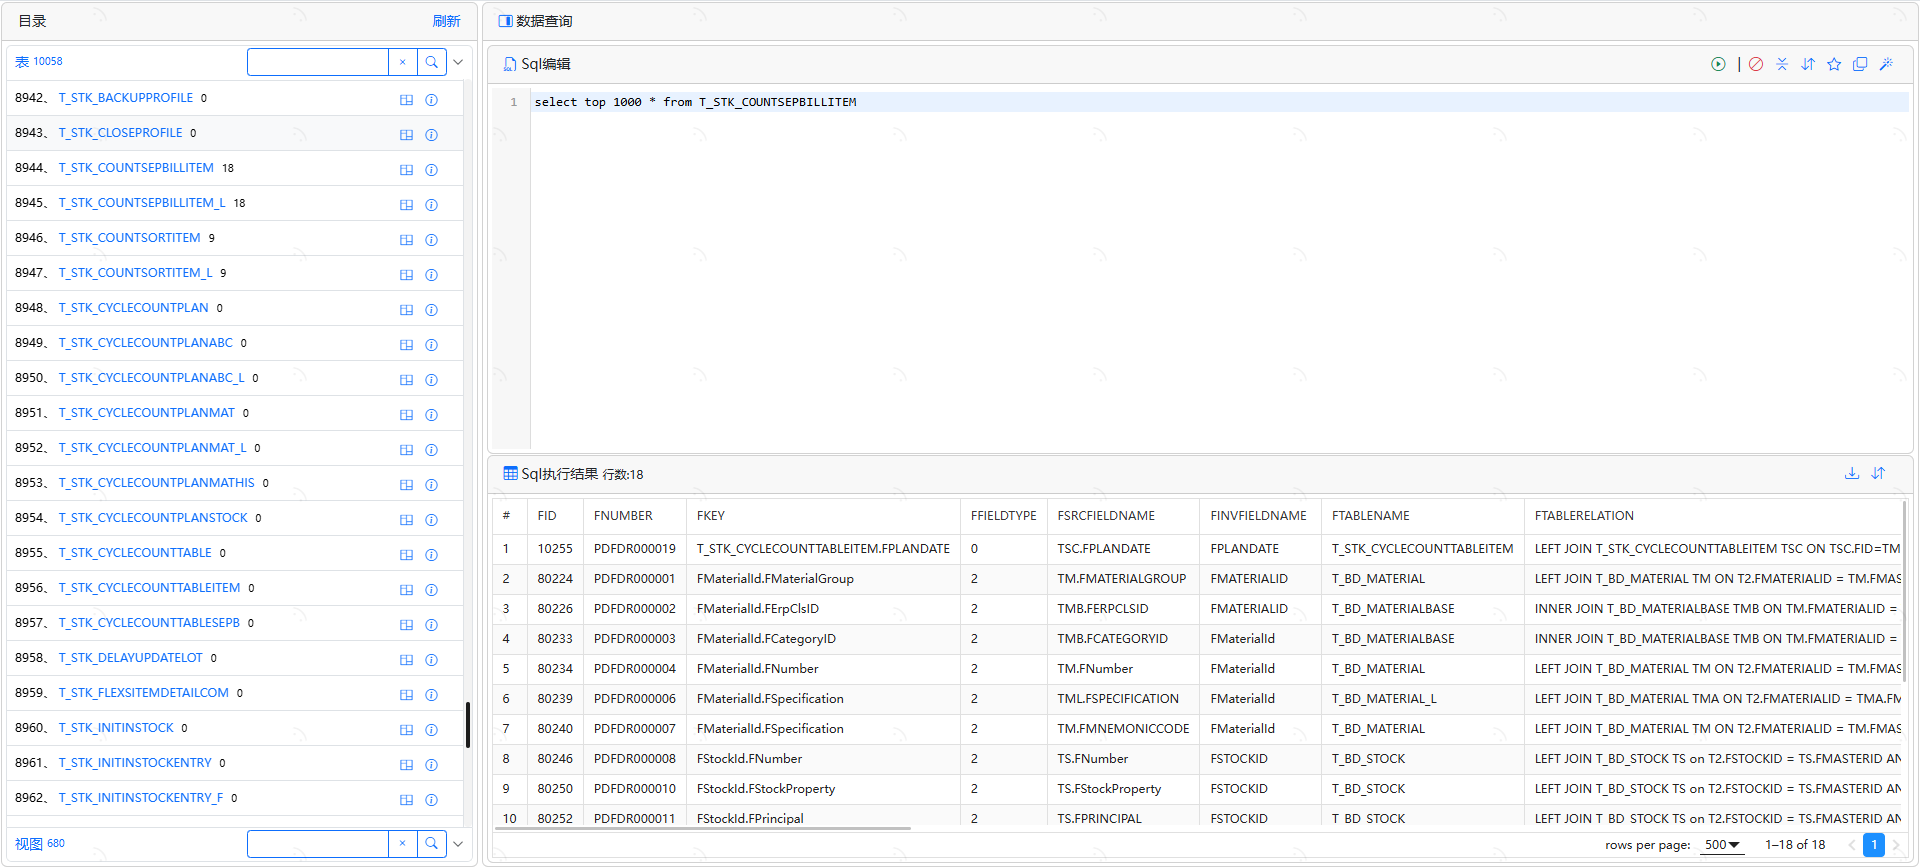Click the swap arrows icon in results header
The height and width of the screenshot is (867, 1920).
coord(1878,473)
